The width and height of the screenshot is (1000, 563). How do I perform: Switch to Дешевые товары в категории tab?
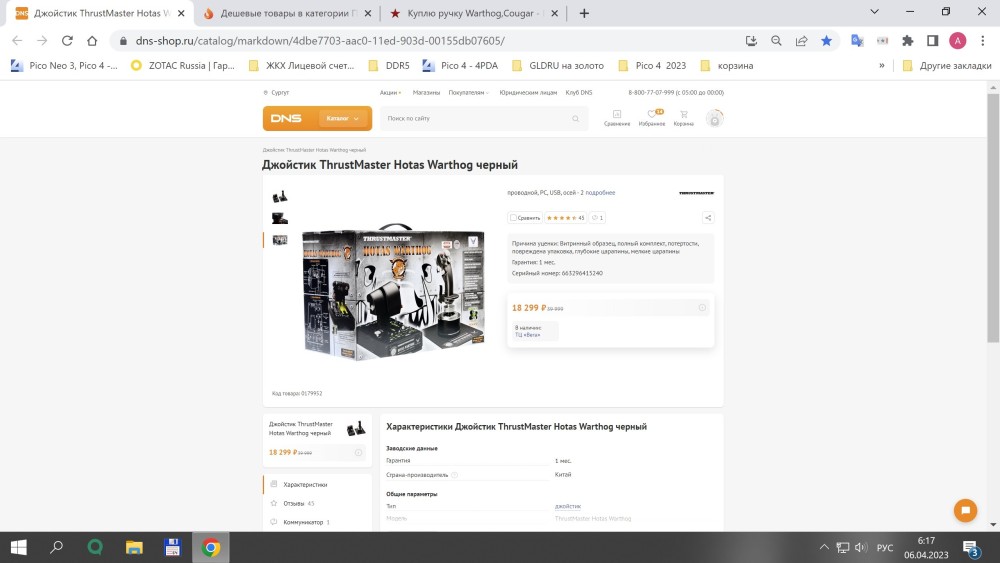tap(286, 13)
